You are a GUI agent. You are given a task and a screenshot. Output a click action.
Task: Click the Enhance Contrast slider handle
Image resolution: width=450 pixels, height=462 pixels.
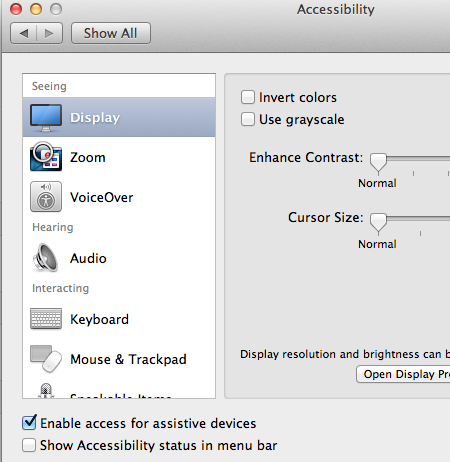pos(378,162)
